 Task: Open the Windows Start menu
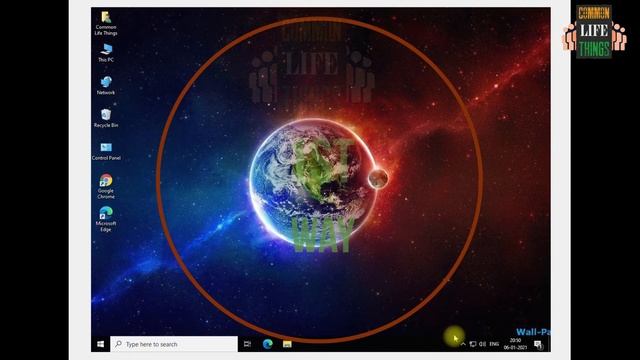(100, 344)
